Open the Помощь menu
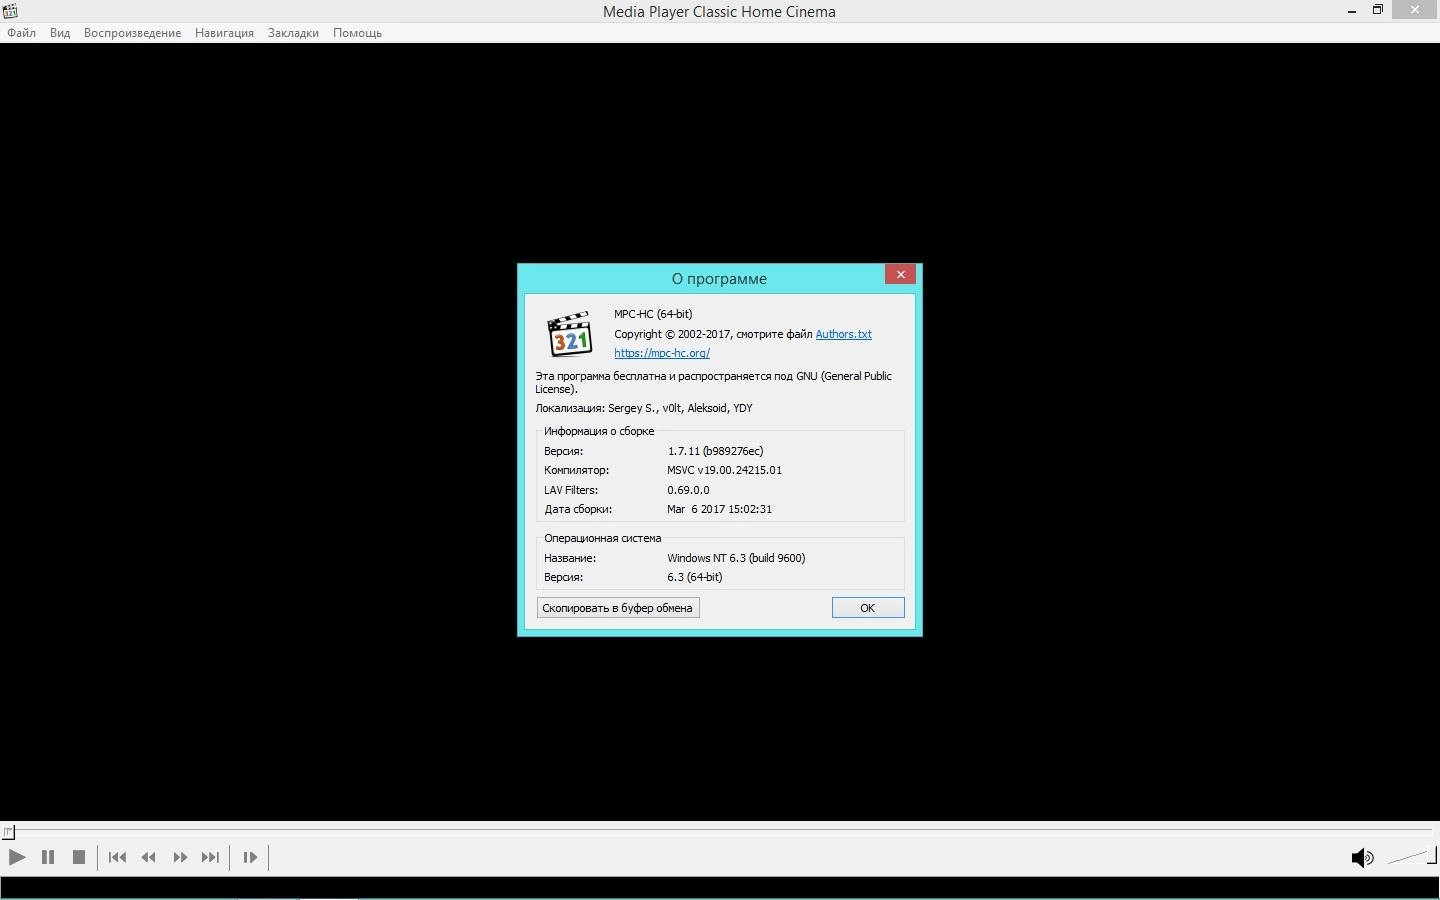 [x=357, y=33]
